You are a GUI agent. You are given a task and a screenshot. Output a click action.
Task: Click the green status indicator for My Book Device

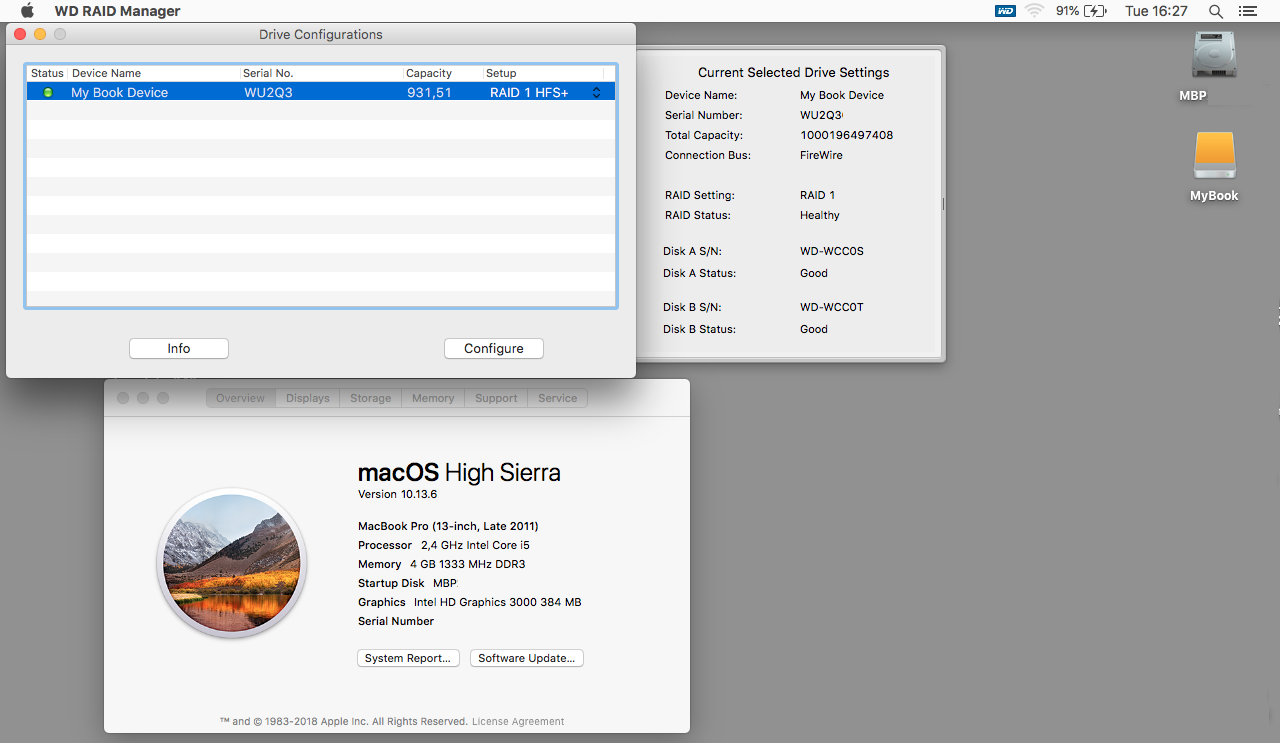coord(47,92)
